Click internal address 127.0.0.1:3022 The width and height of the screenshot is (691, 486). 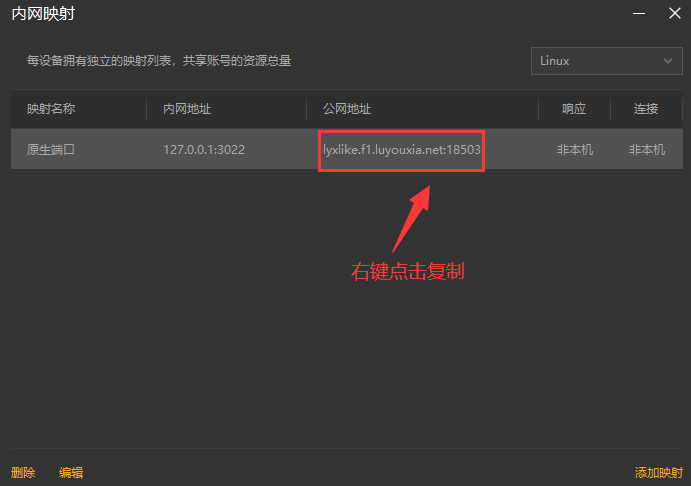click(x=204, y=150)
